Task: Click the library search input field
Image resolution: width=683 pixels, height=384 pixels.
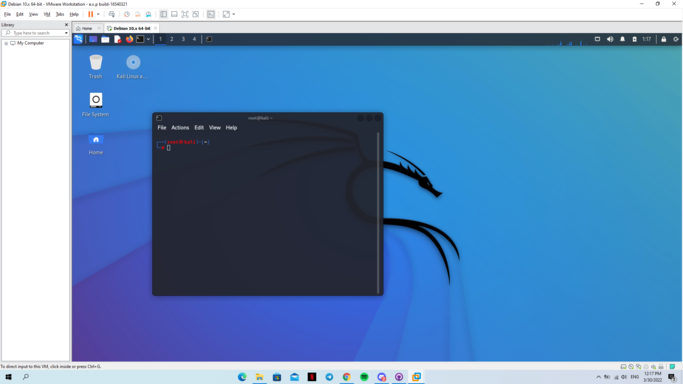Action: click(34, 33)
